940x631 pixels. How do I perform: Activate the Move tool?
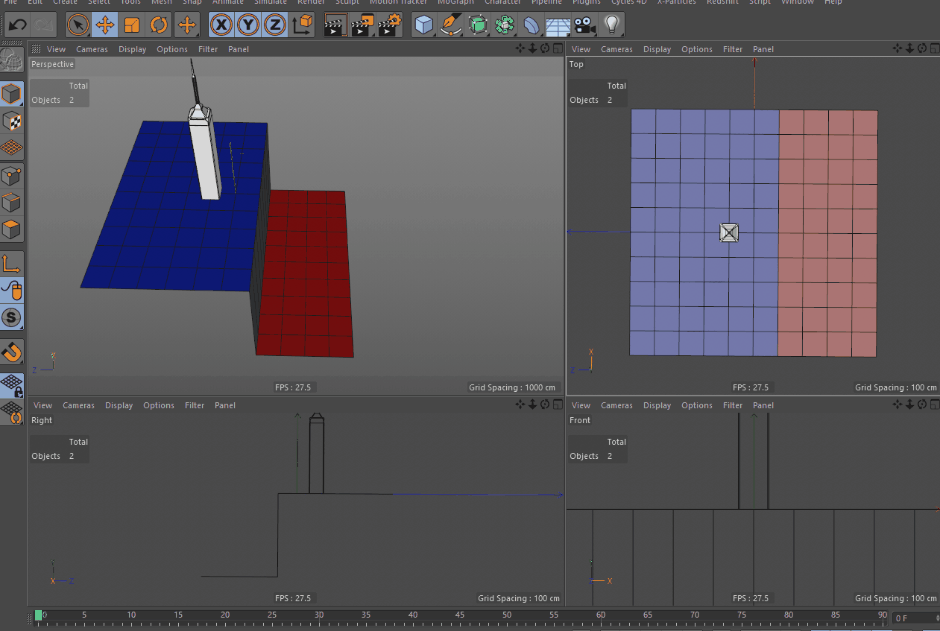click(105, 25)
